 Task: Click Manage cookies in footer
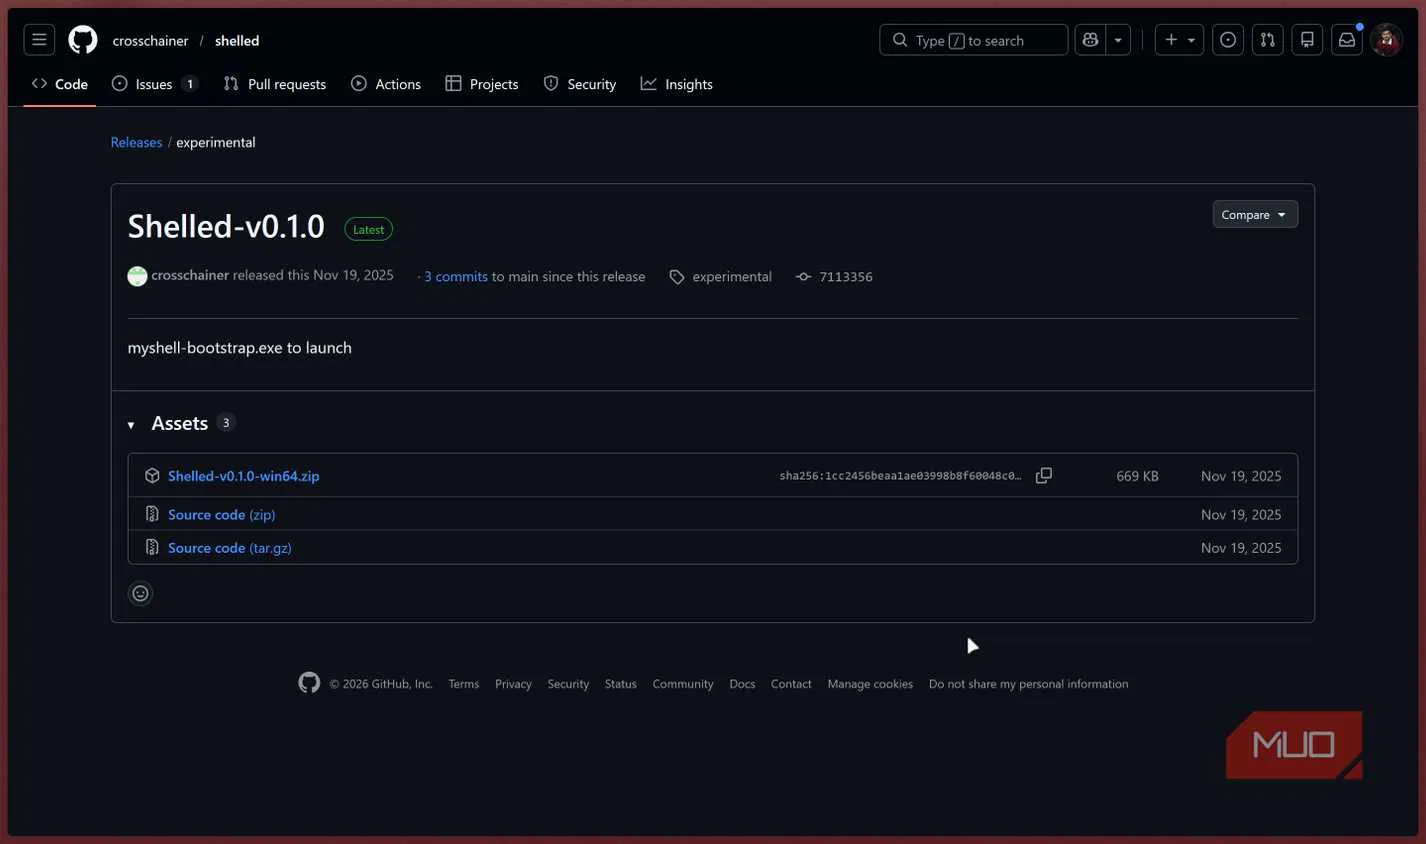[870, 684]
